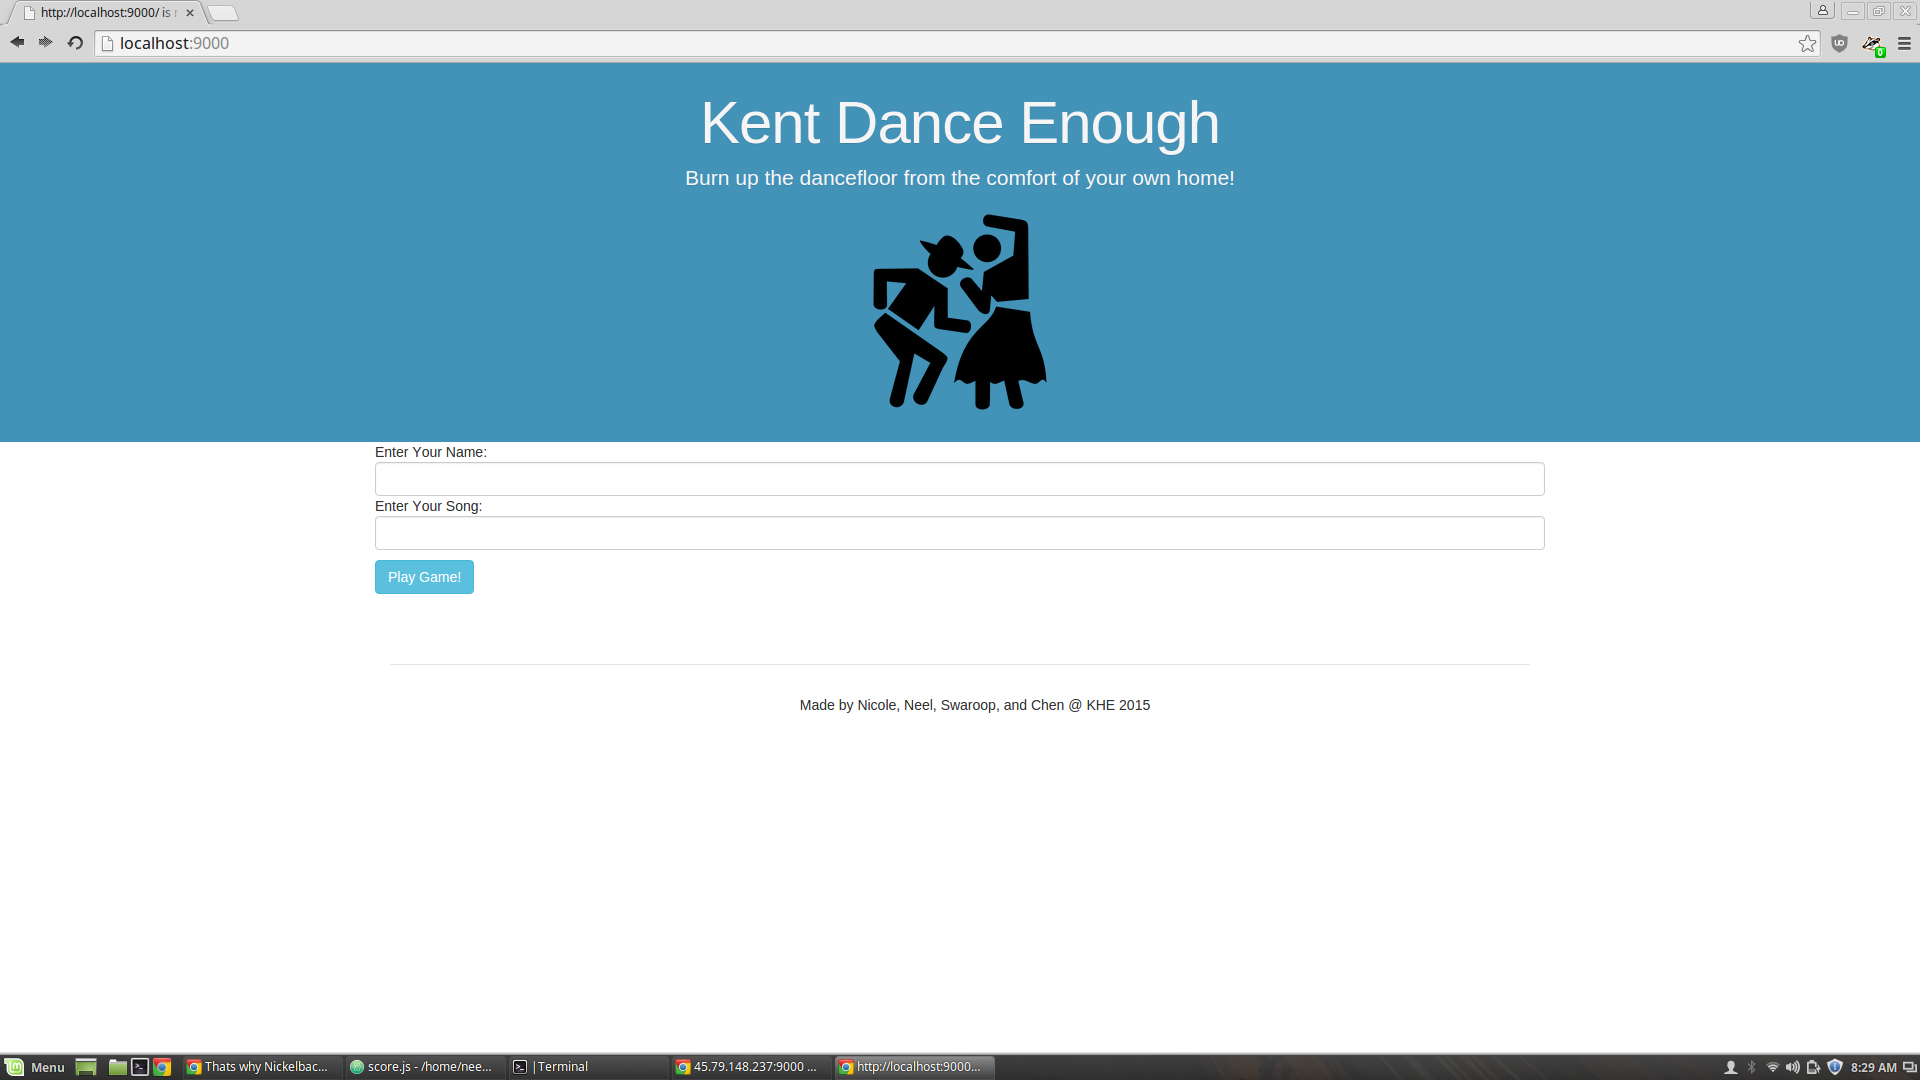This screenshot has height=1080, width=1920.
Task: Click the dancing couple logo image
Action: tap(959, 311)
